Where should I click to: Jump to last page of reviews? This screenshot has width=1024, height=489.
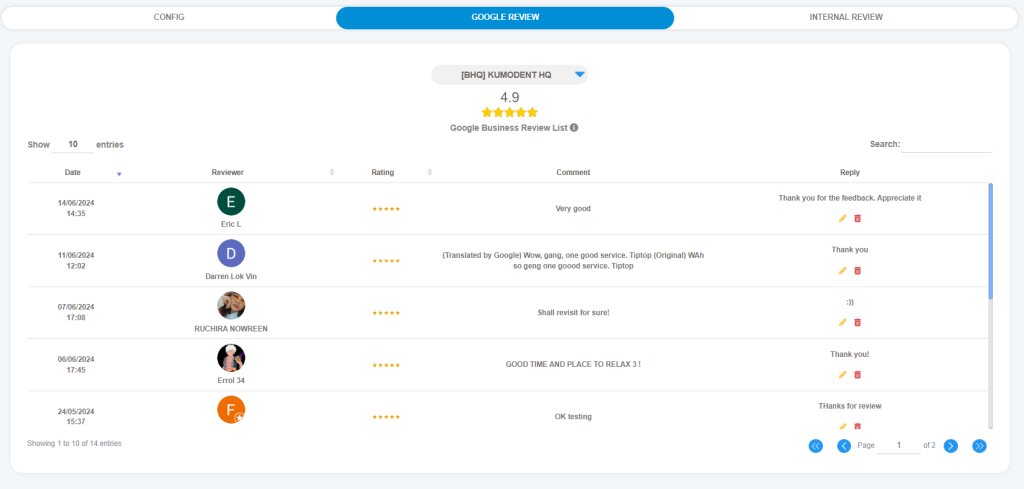pos(979,446)
